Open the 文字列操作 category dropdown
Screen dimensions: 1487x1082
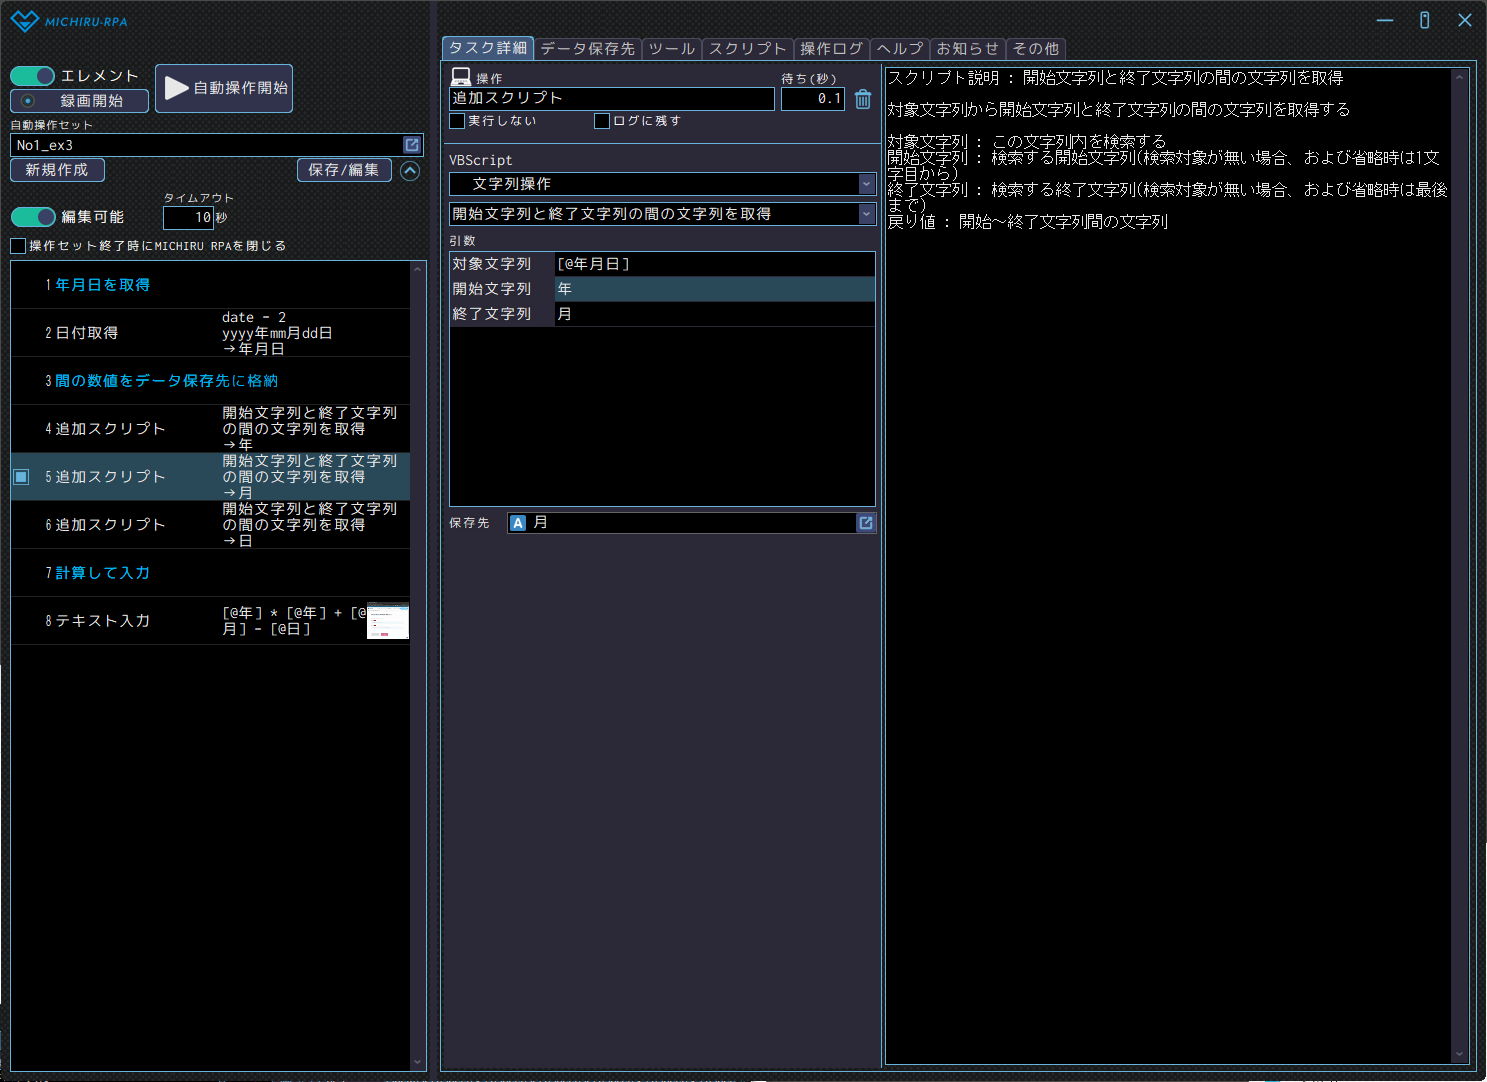pos(866,184)
